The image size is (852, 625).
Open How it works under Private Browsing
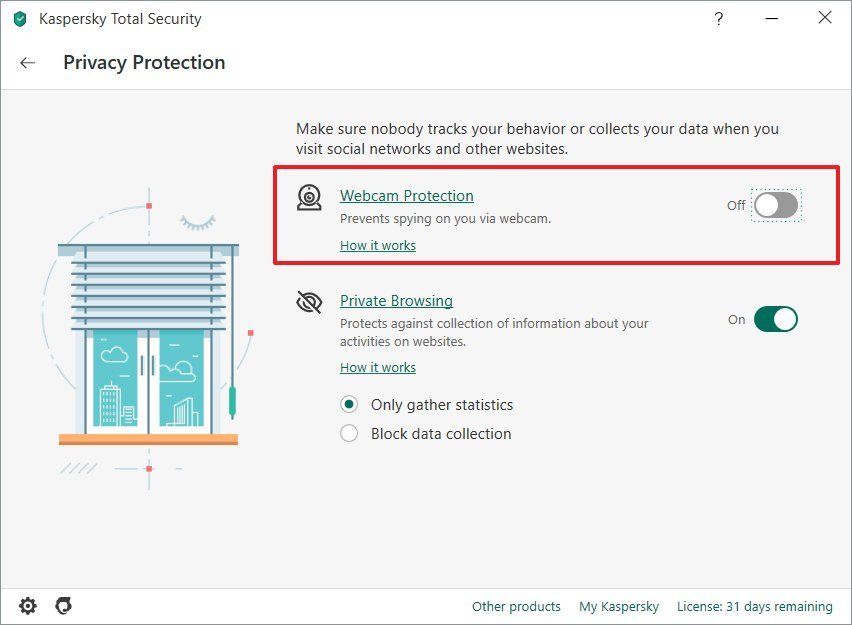click(x=377, y=367)
